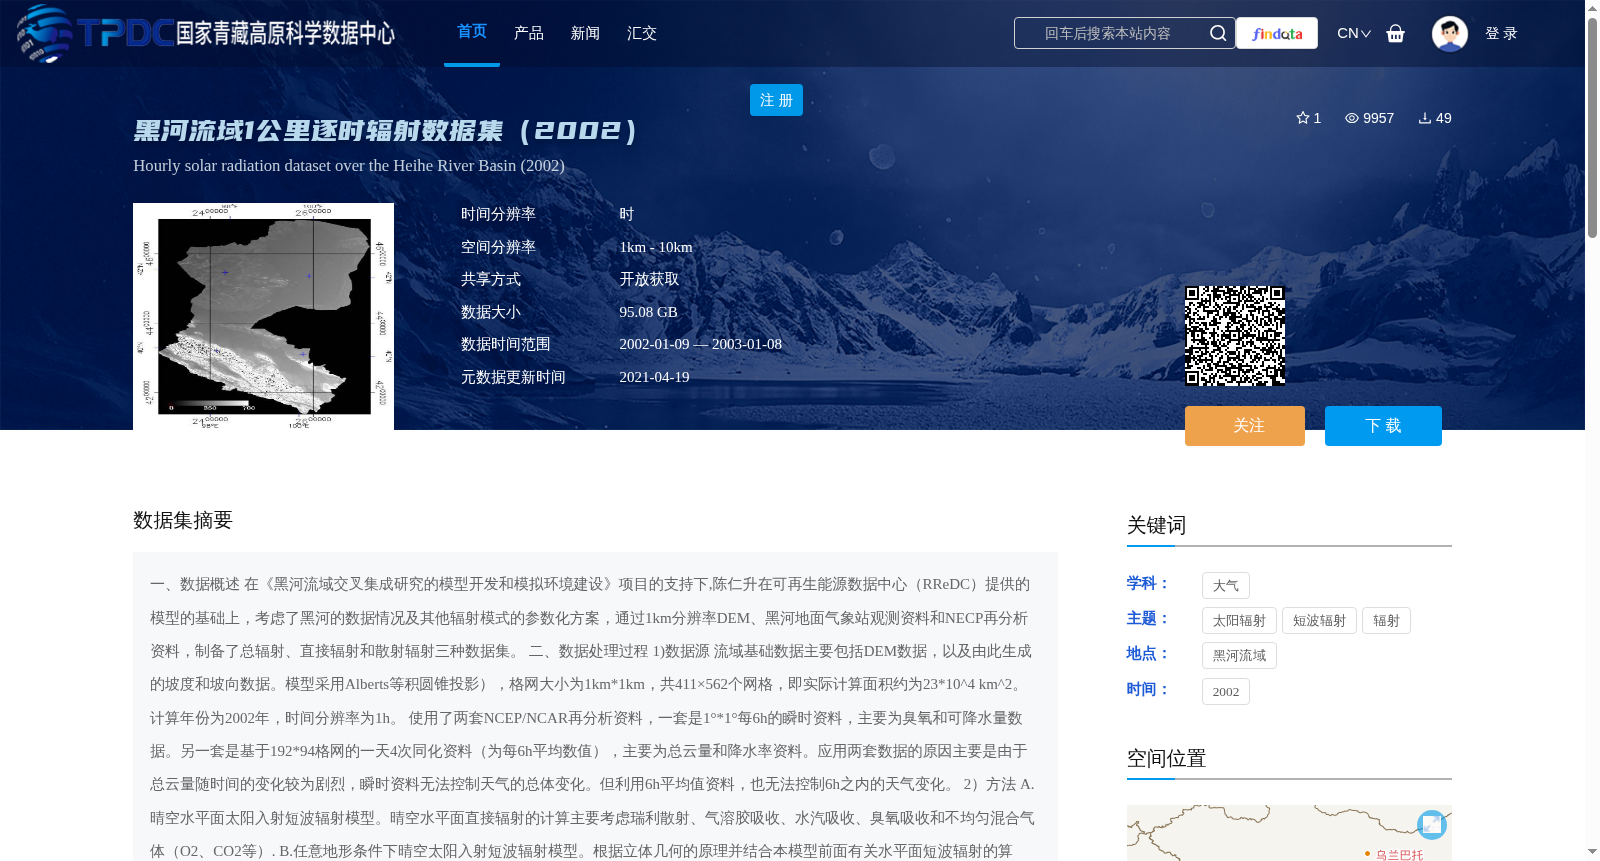
Task: Click the page vertical scrollbar thumb
Action: 1592,128
